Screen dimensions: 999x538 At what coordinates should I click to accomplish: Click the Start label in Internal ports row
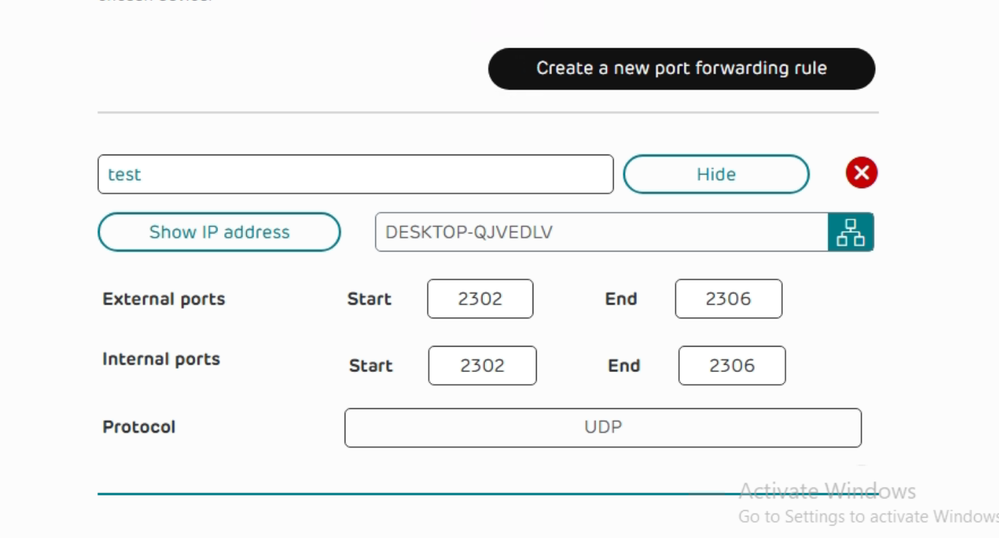click(x=371, y=366)
